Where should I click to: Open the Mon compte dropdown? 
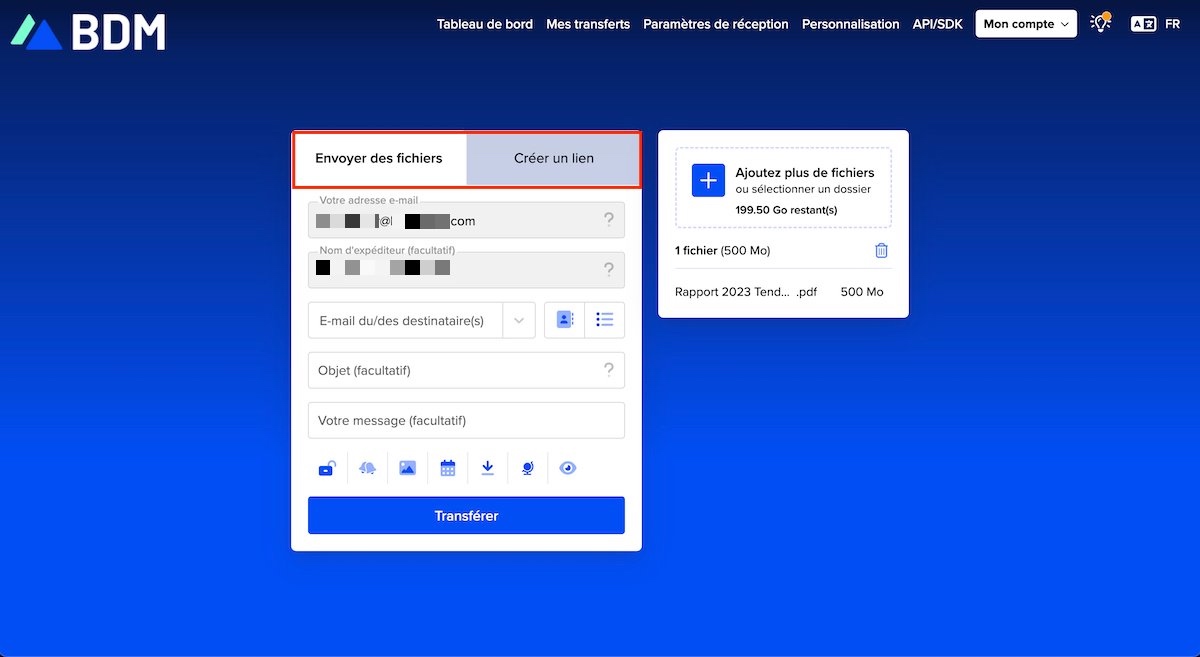click(x=1025, y=24)
